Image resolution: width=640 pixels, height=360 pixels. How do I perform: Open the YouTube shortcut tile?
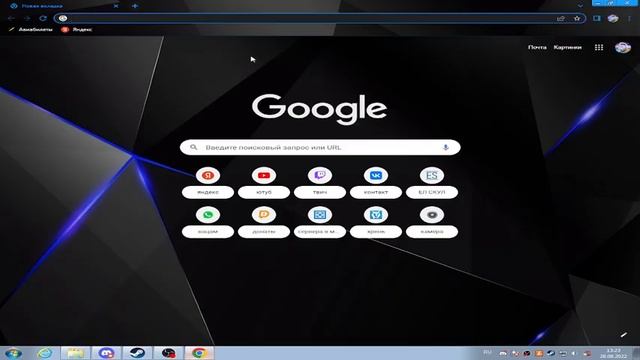pyautogui.click(x=264, y=183)
